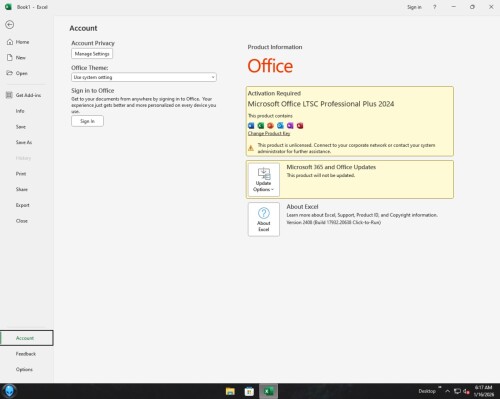Show hidden system tray icons chevron
Viewport: 500px width, 399px height.
coord(448,391)
